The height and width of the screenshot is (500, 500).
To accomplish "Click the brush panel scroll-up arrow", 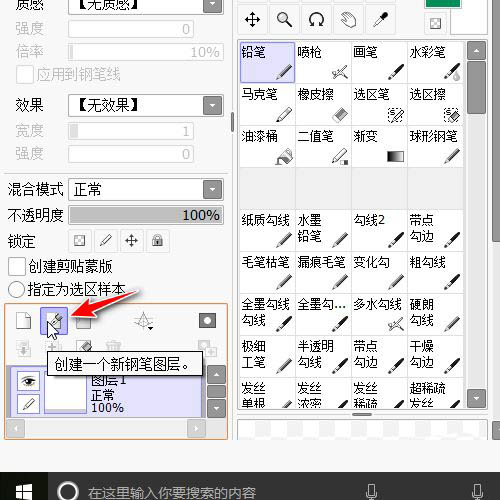I will tap(476, 51).
